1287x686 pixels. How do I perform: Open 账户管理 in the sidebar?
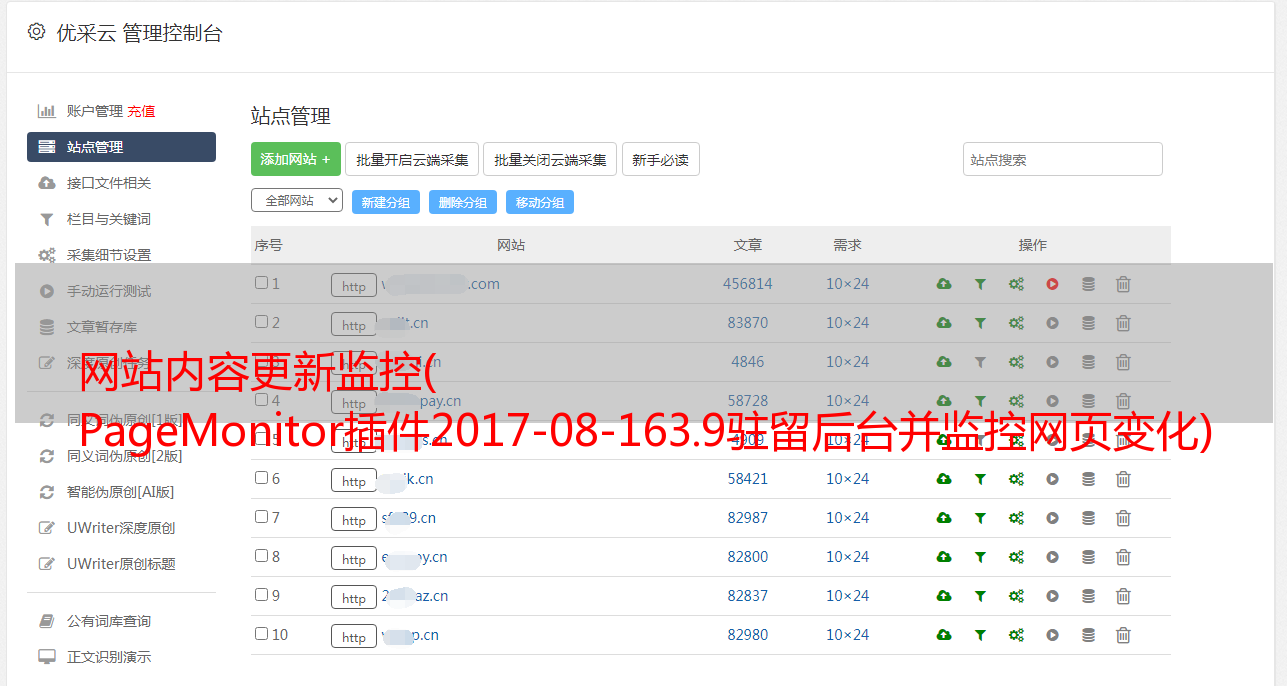(x=94, y=111)
